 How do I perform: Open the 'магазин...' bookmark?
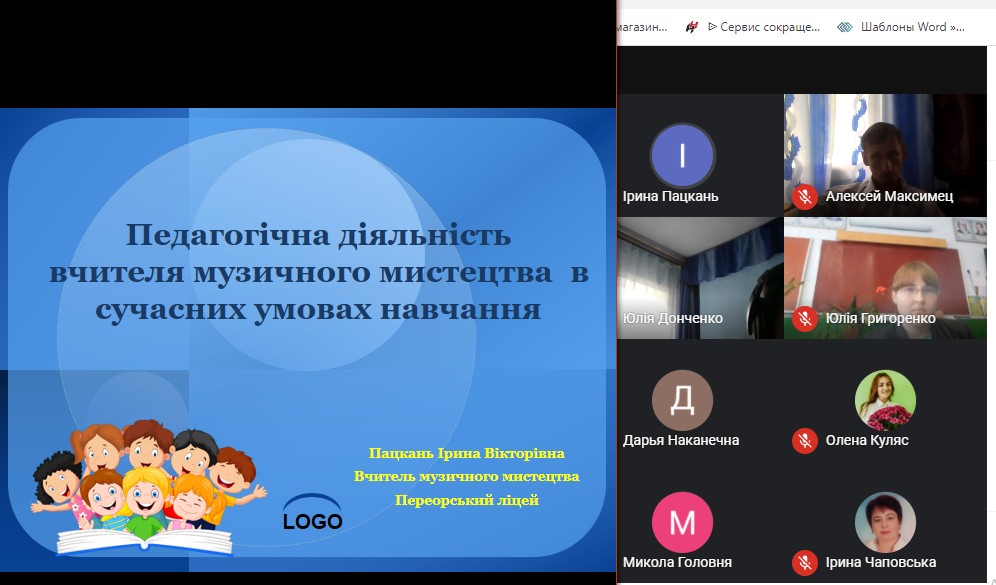[x=643, y=27]
